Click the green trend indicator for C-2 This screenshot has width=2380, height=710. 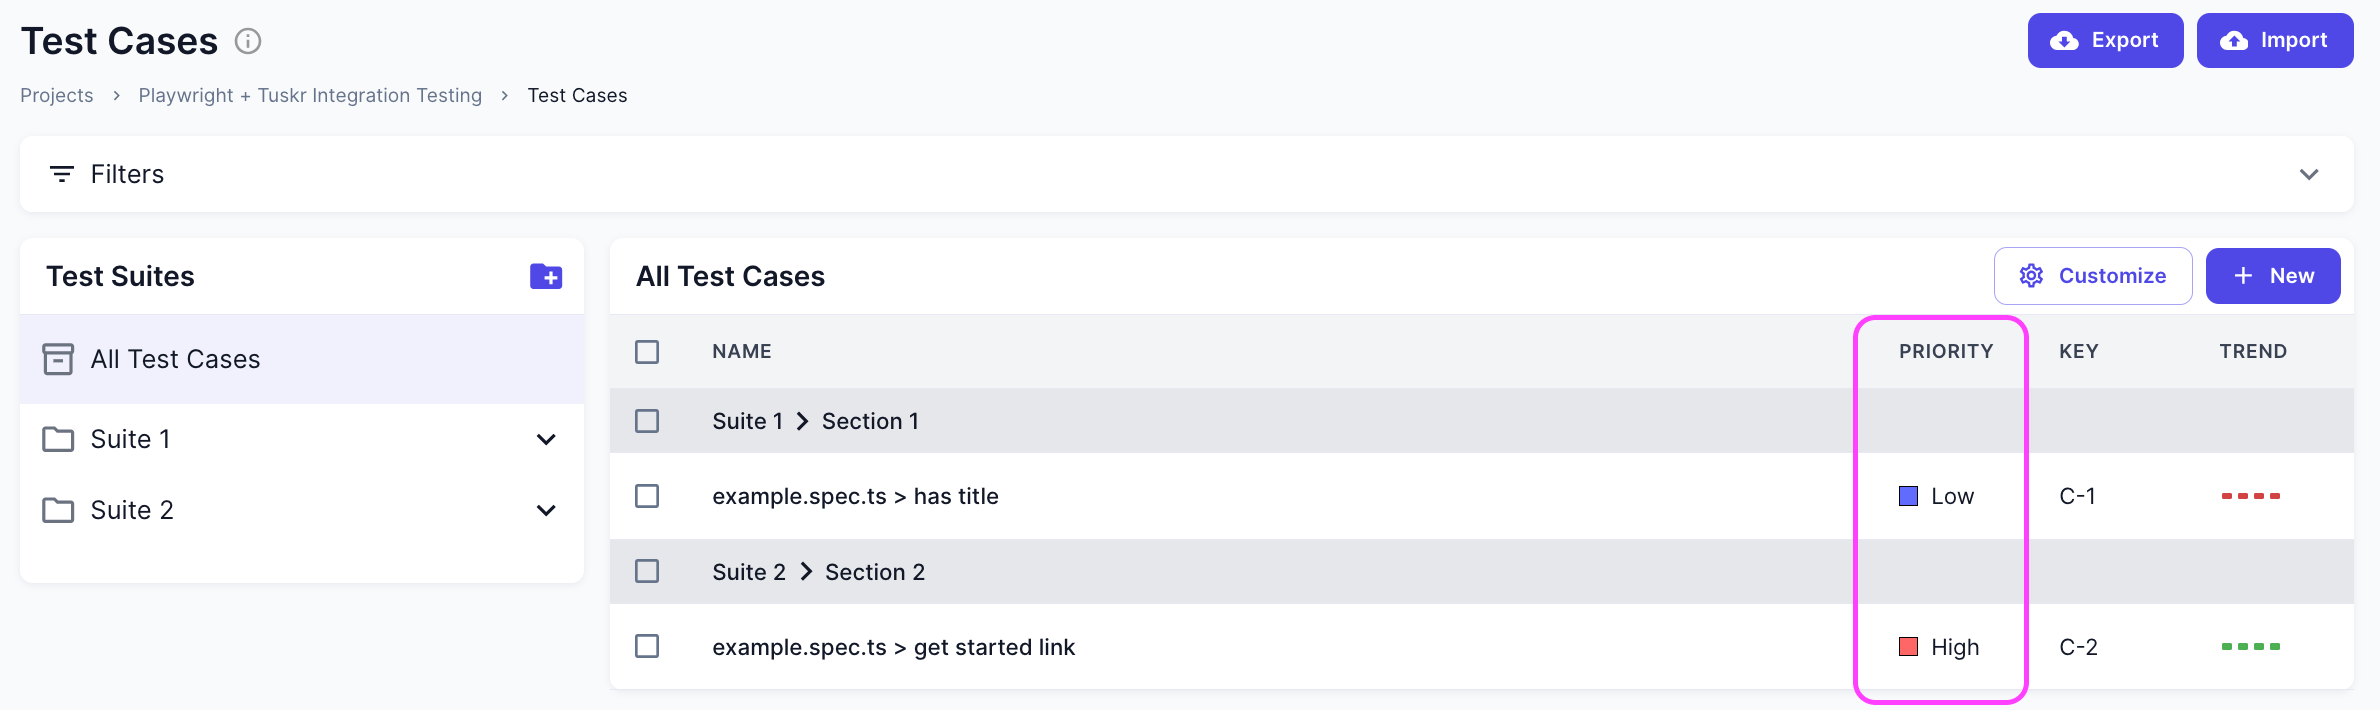(x=2250, y=647)
